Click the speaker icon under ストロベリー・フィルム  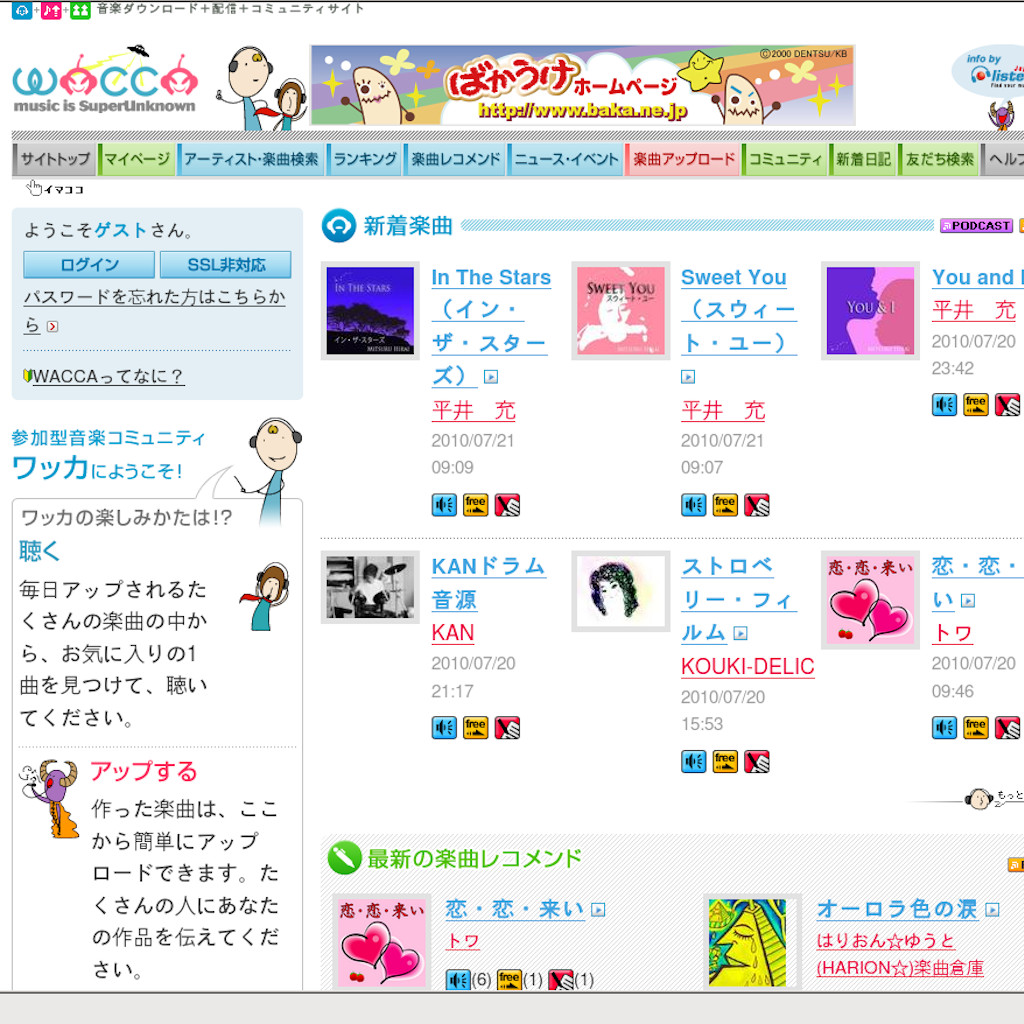tap(693, 762)
